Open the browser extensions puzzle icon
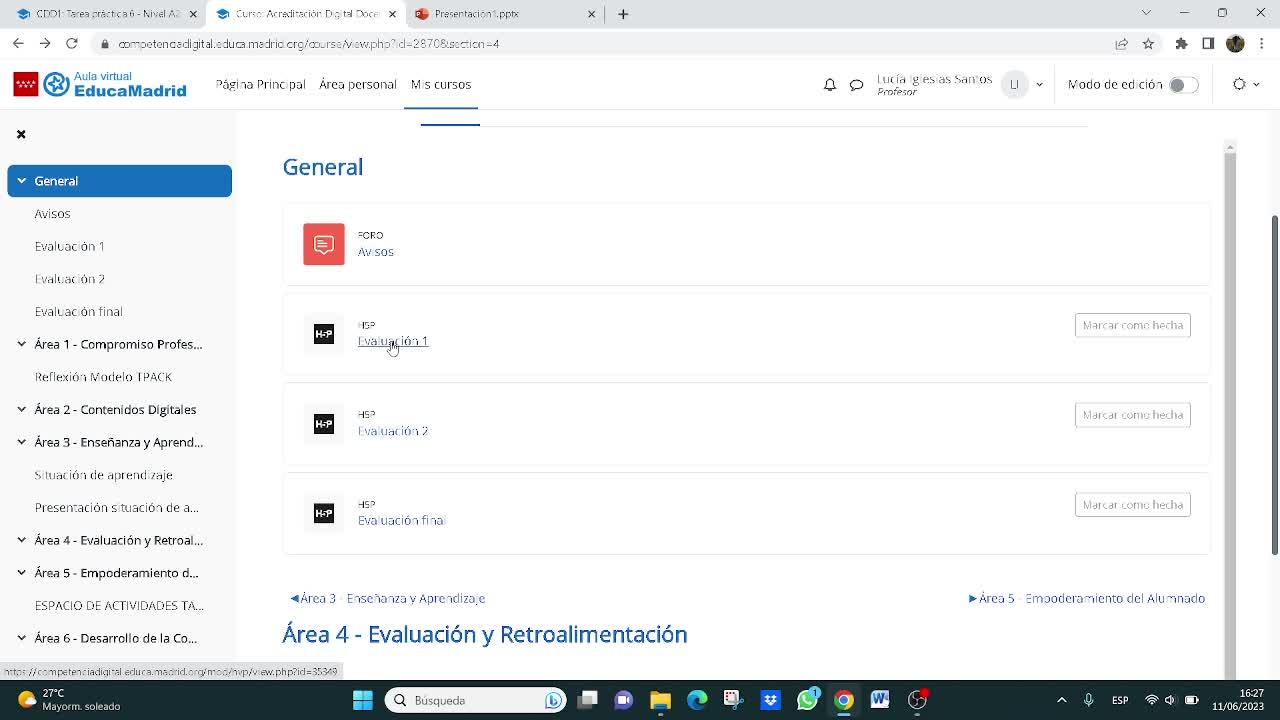The height and width of the screenshot is (720, 1280). 1181,44
